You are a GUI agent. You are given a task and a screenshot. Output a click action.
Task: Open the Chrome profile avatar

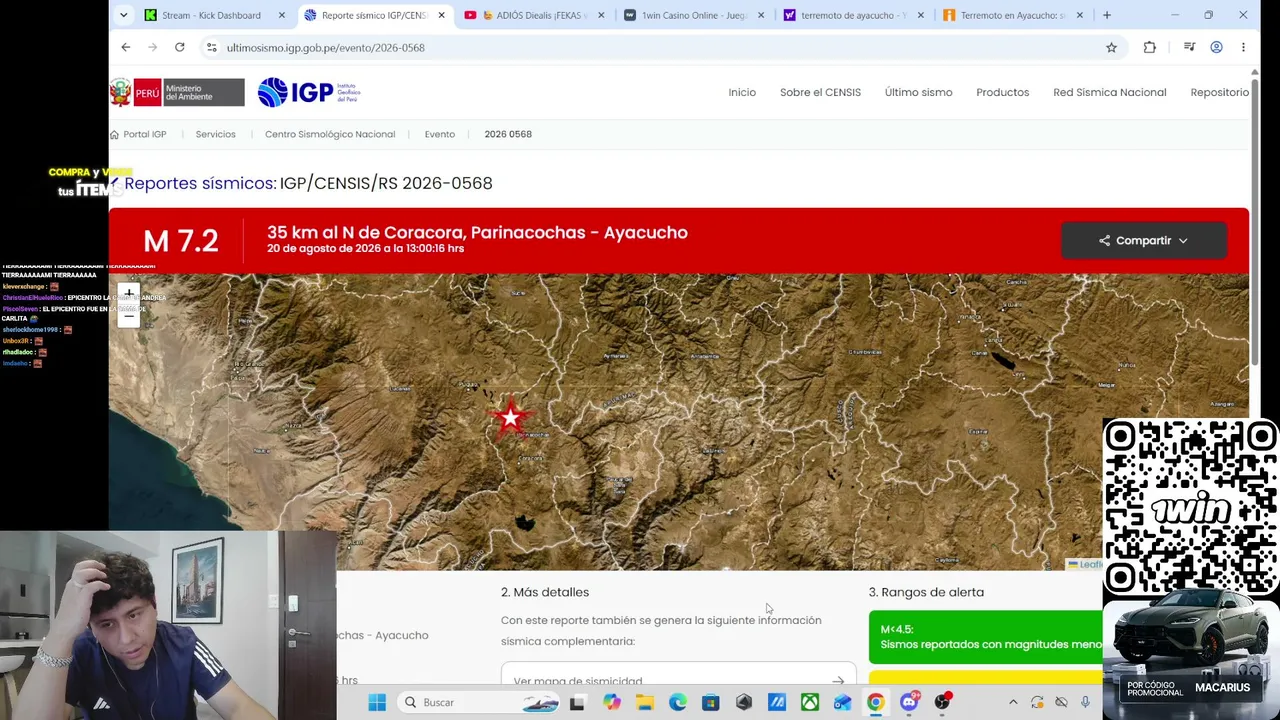click(x=1216, y=47)
